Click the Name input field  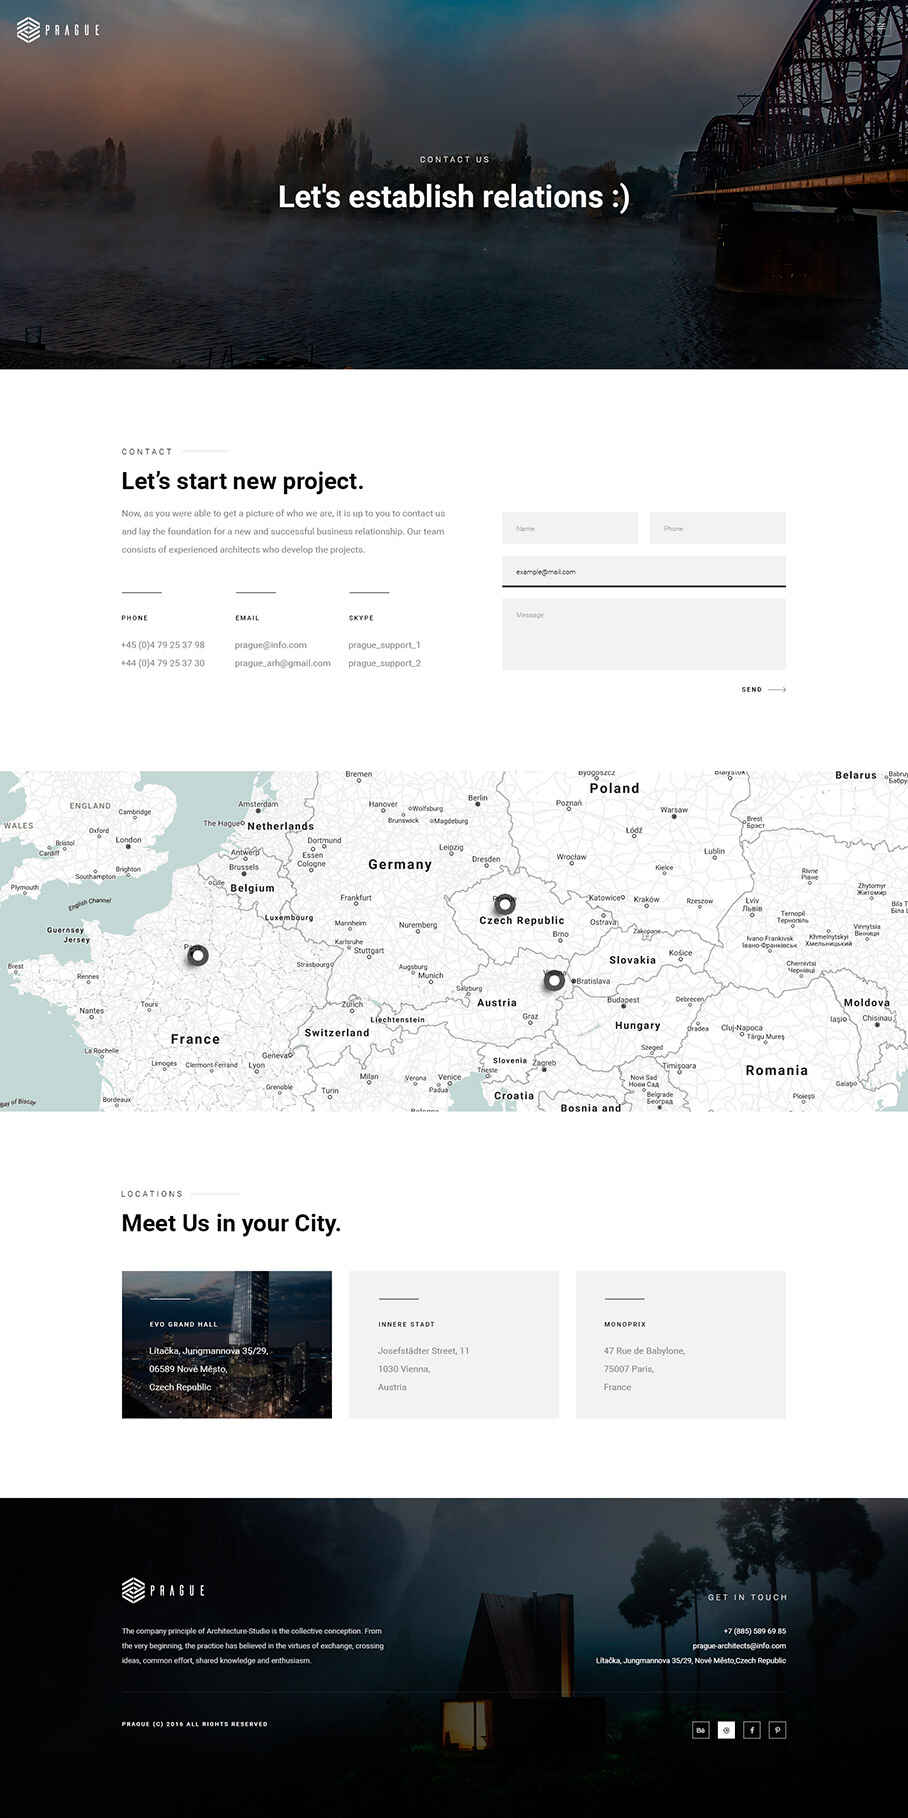570,528
